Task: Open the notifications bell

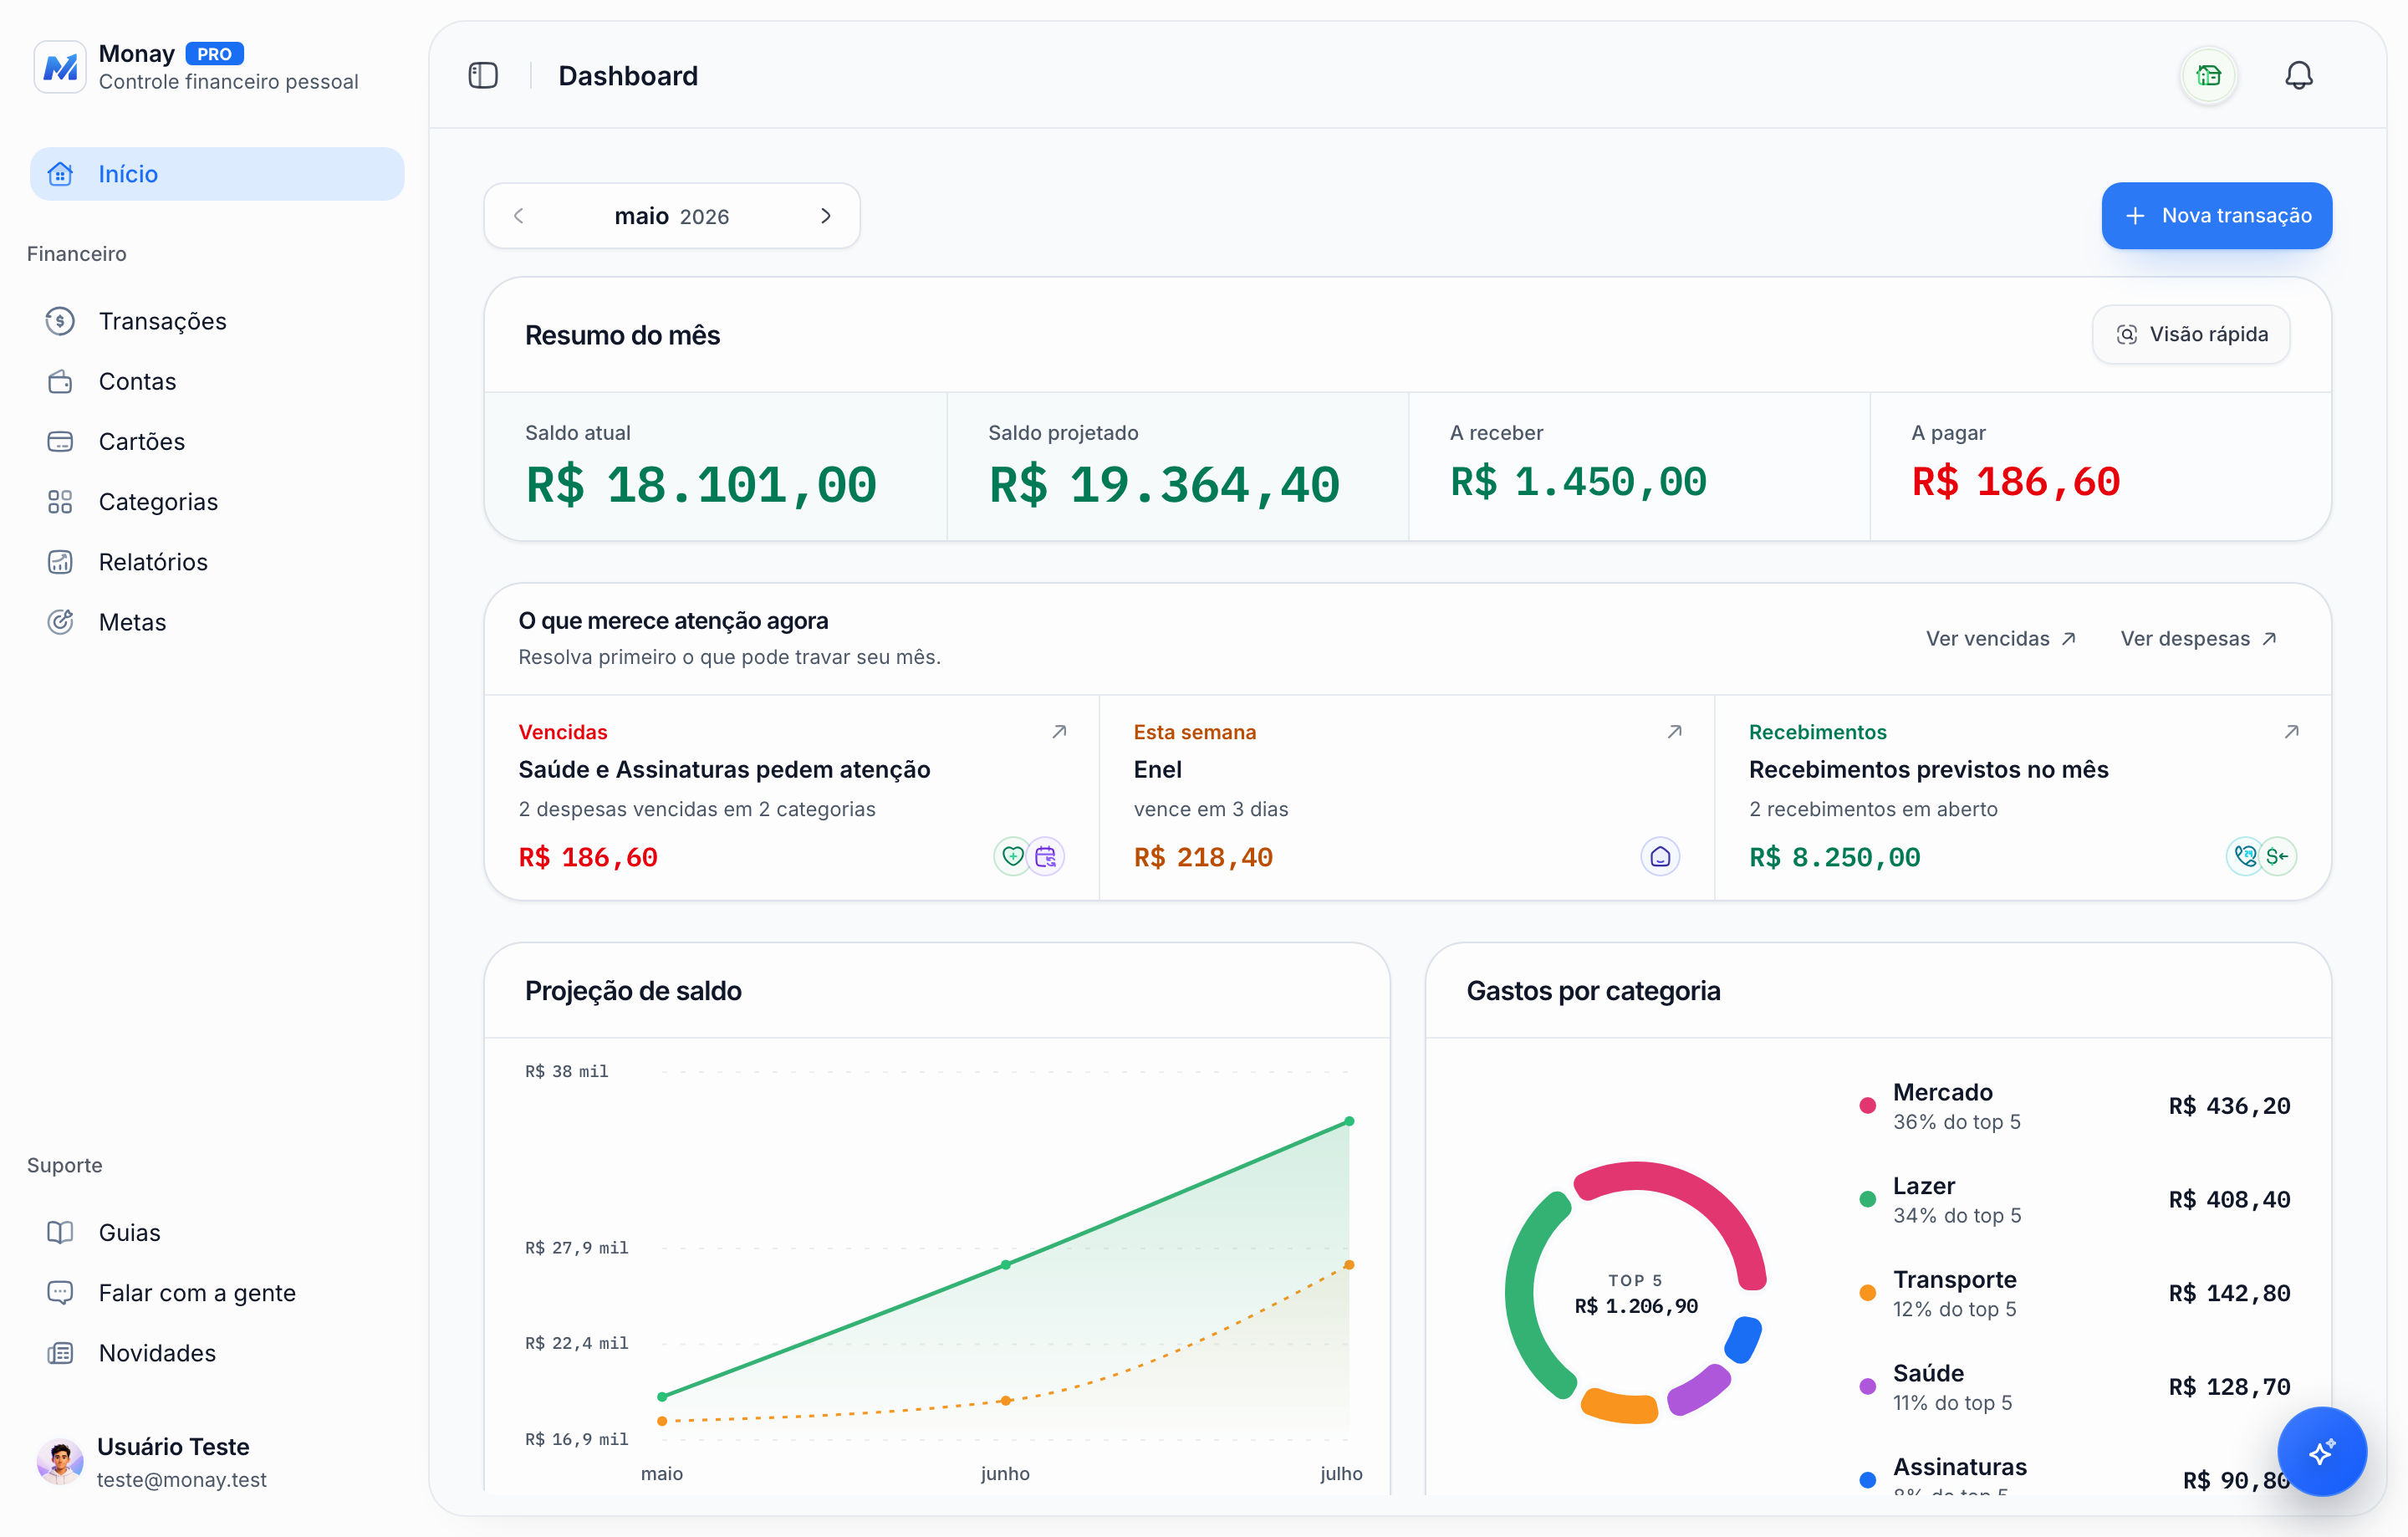Action: 2298,75
